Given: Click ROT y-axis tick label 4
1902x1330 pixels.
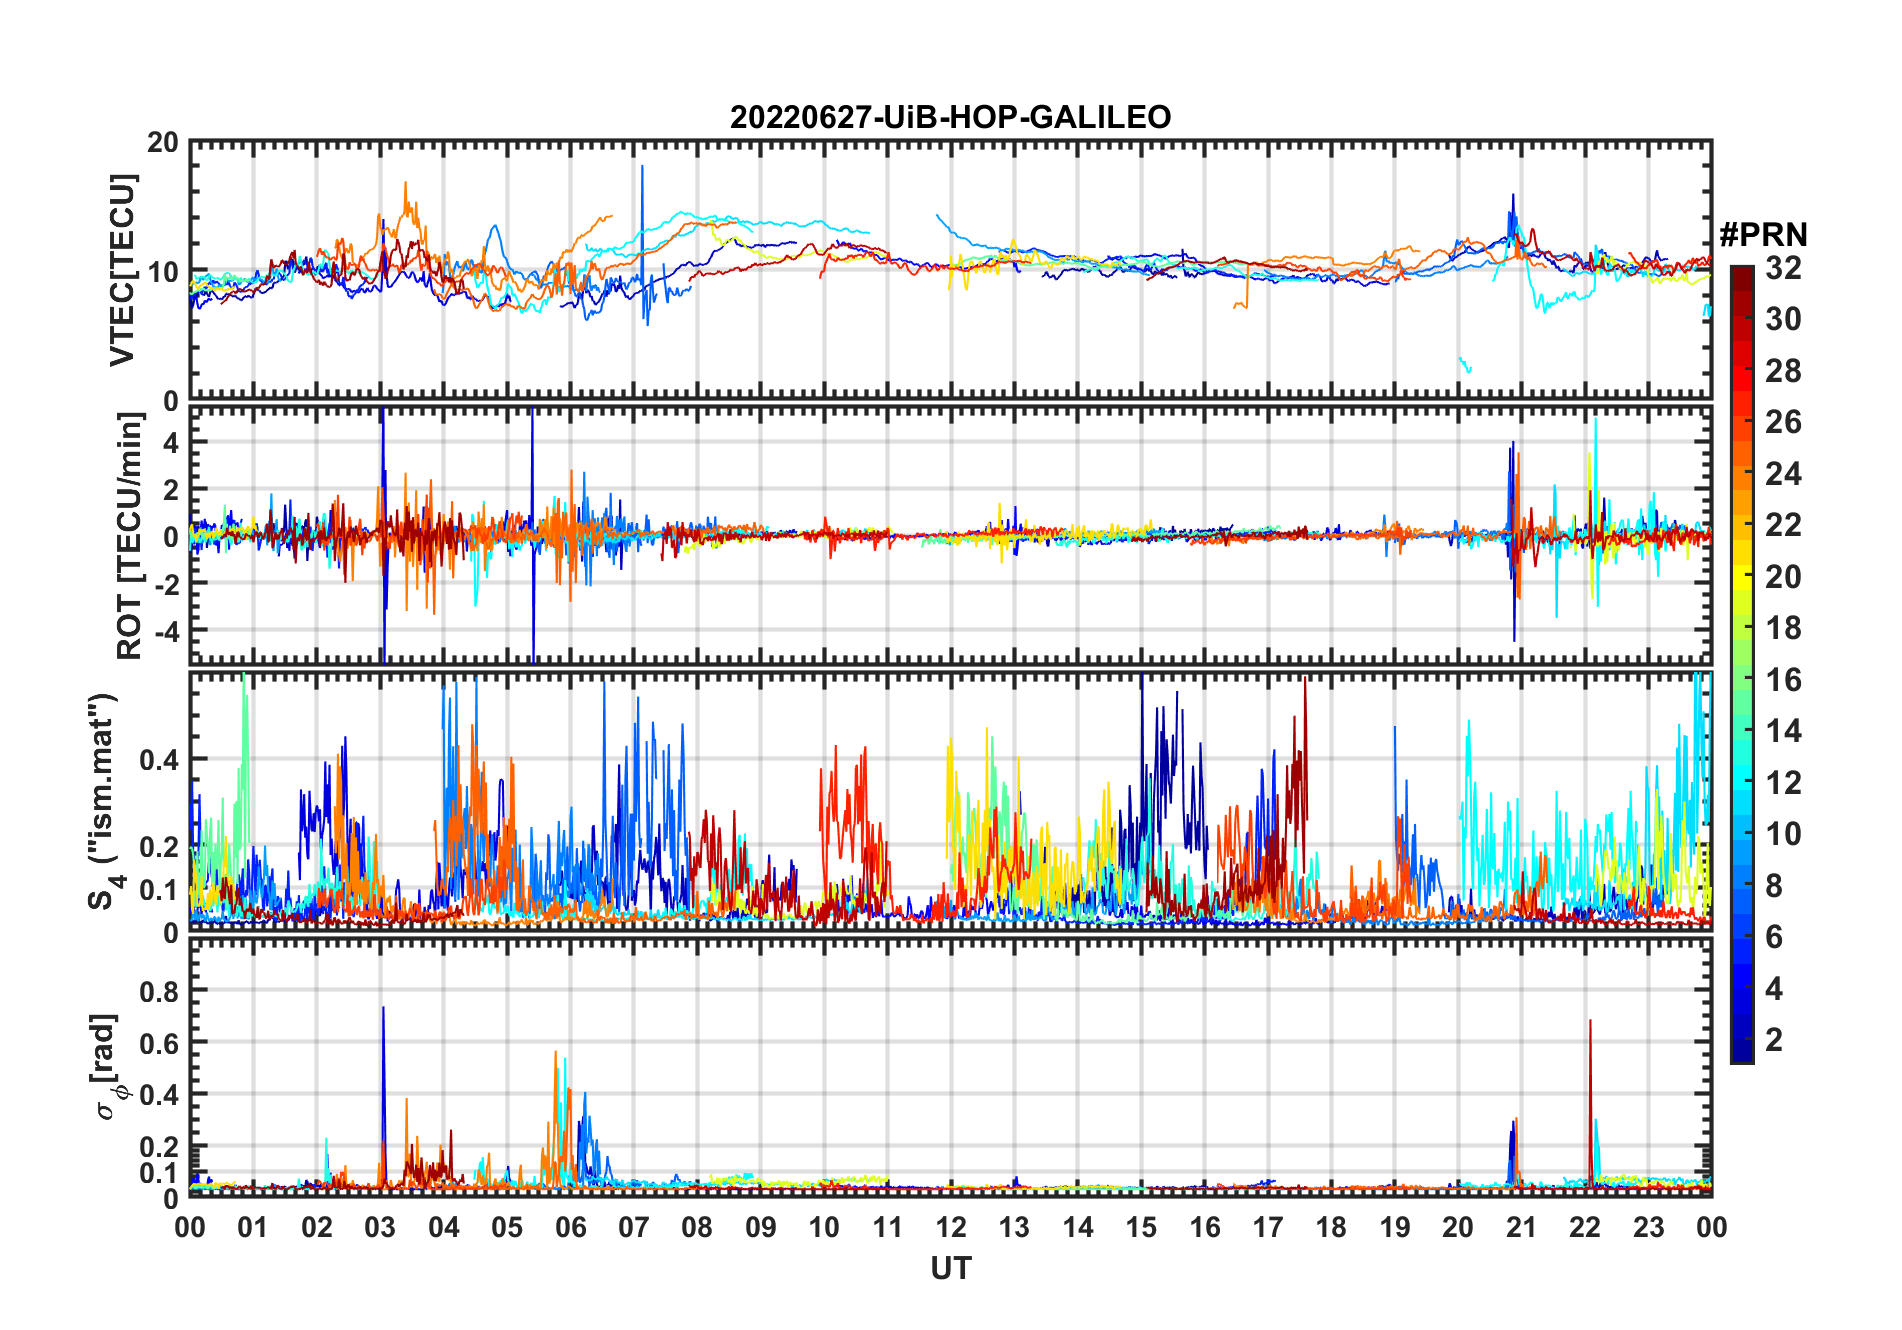Looking at the screenshot, I should (x=172, y=442).
